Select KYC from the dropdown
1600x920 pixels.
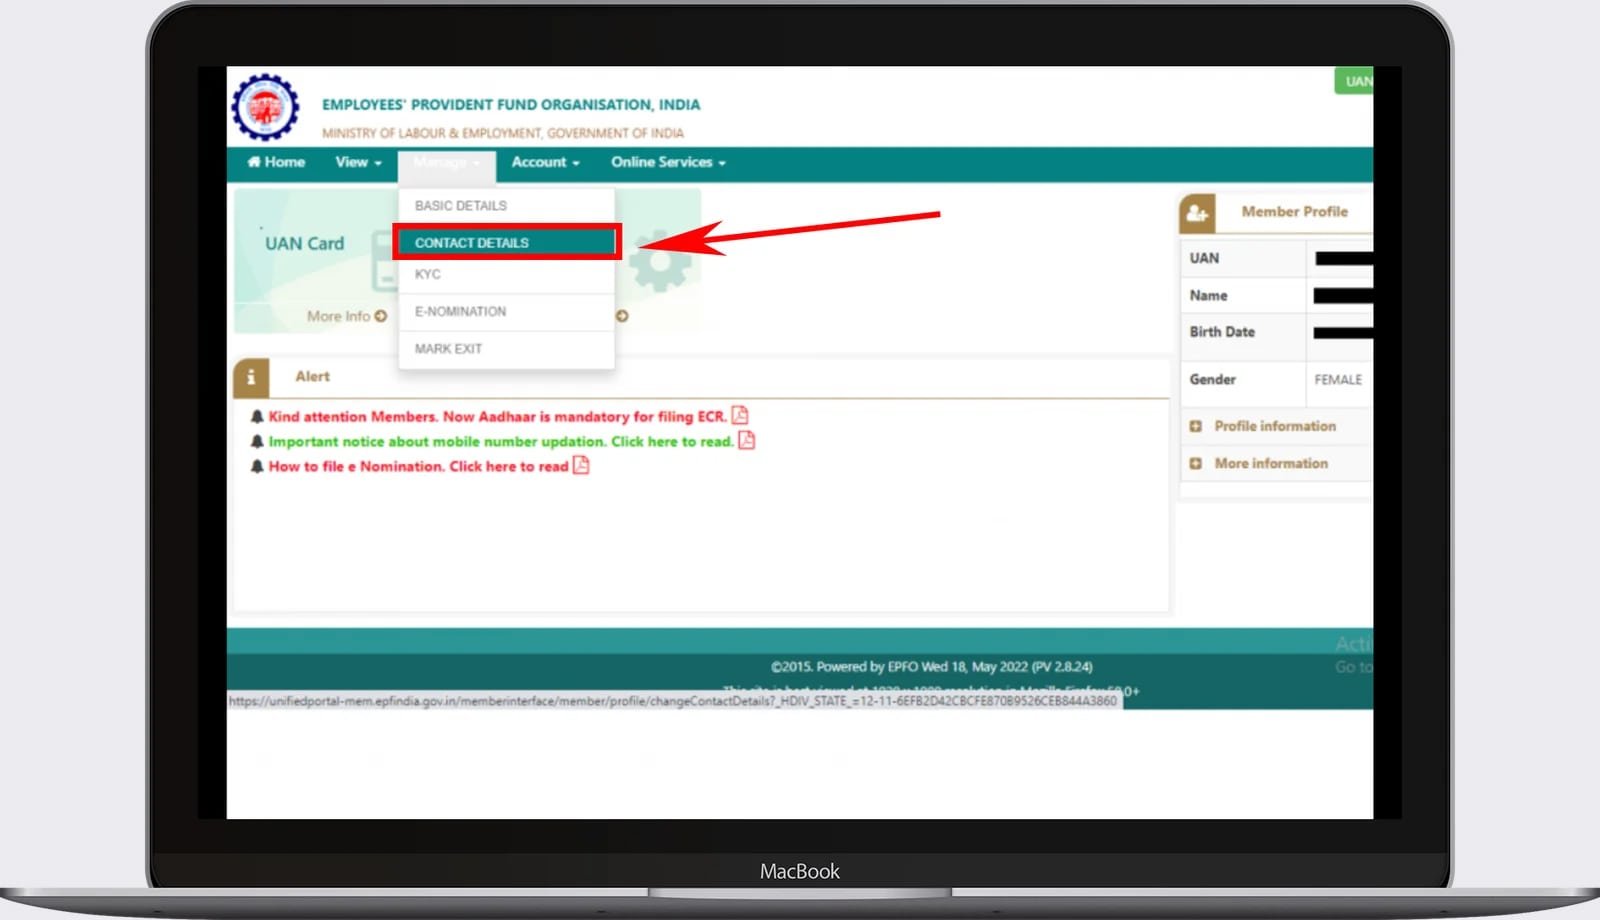click(x=506, y=274)
